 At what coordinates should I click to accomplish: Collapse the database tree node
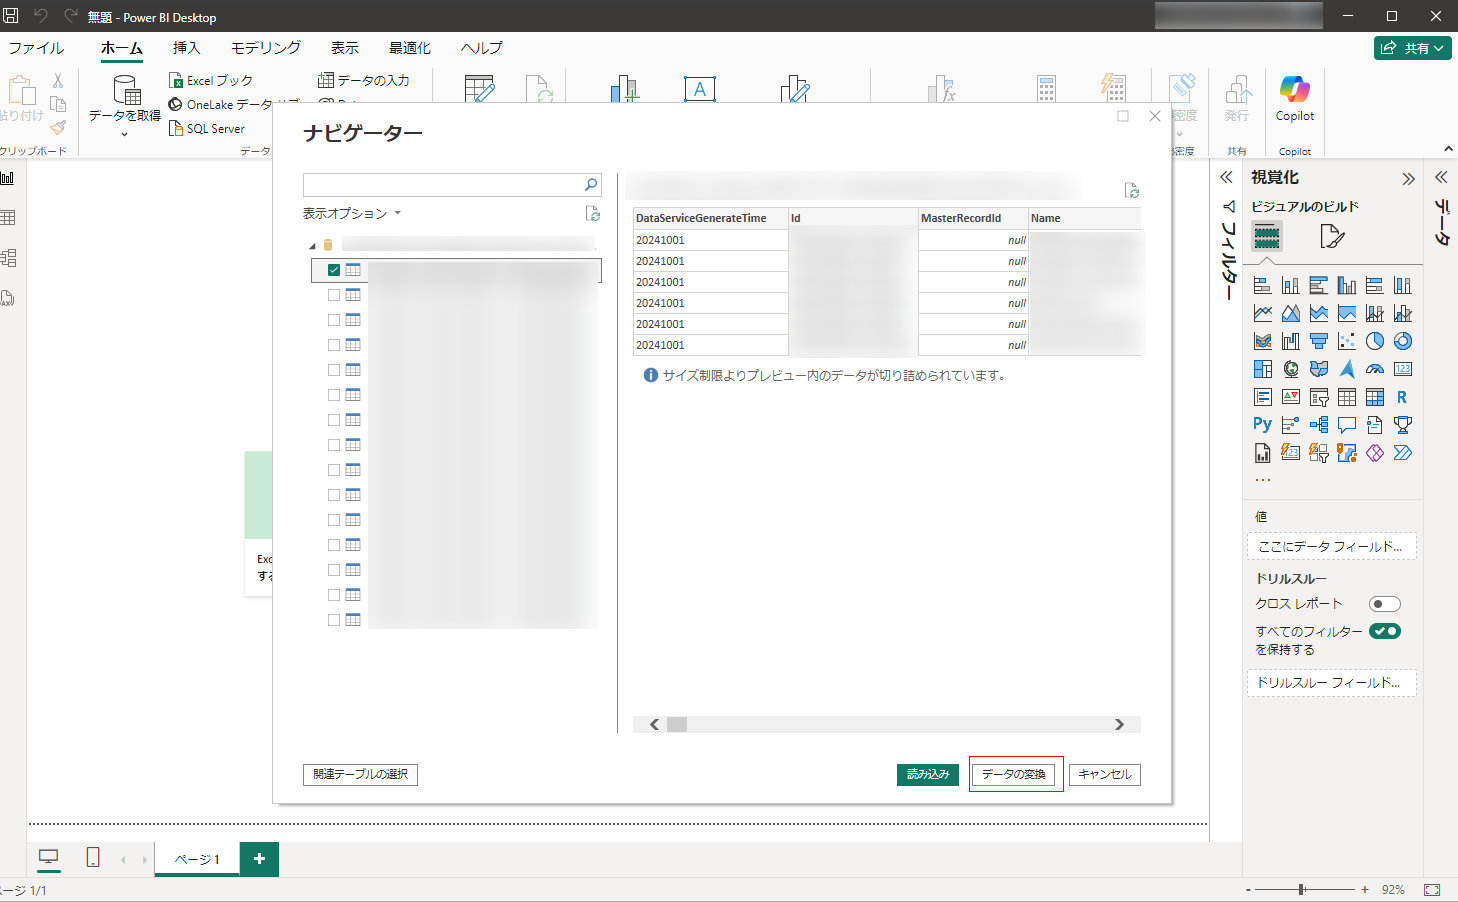(x=312, y=245)
